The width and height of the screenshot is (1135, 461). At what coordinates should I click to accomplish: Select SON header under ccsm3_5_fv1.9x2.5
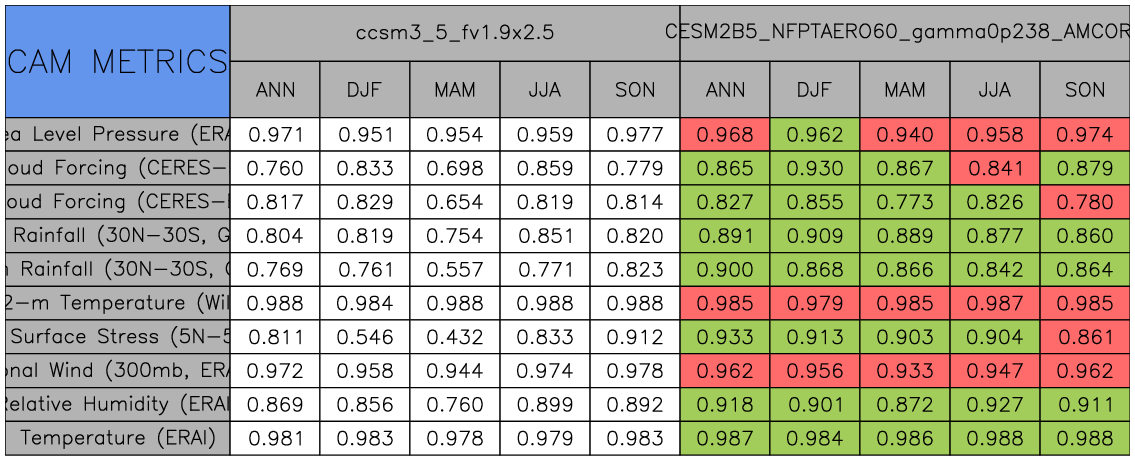click(x=635, y=90)
